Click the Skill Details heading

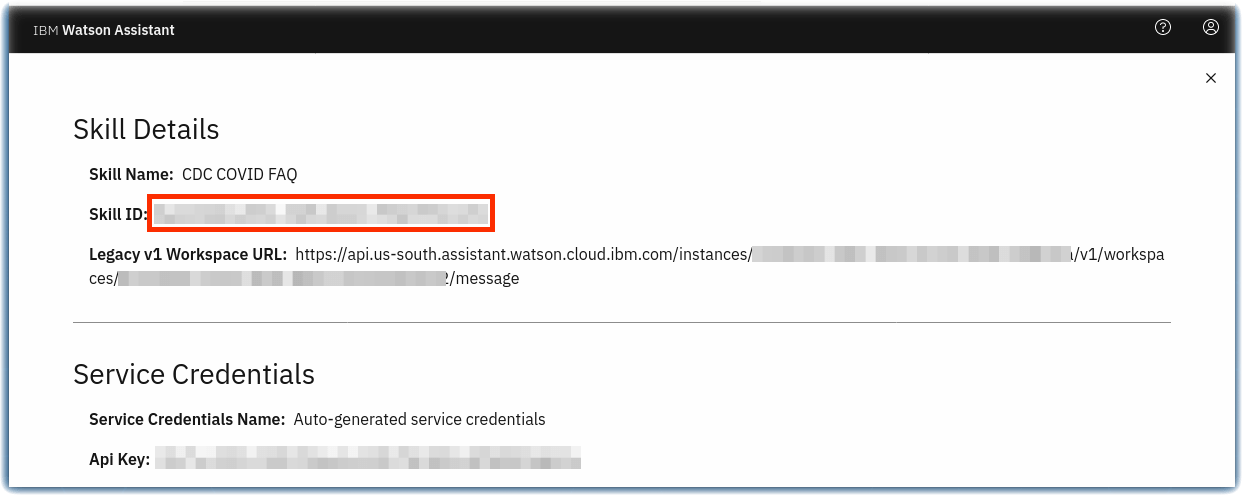pos(146,129)
